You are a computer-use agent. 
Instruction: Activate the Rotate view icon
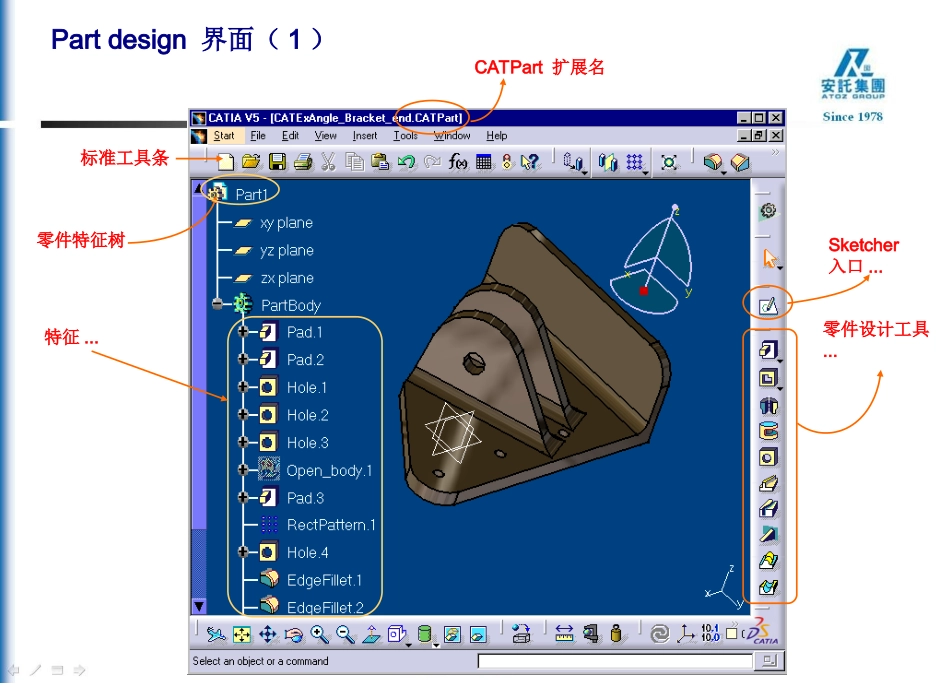tap(293, 634)
